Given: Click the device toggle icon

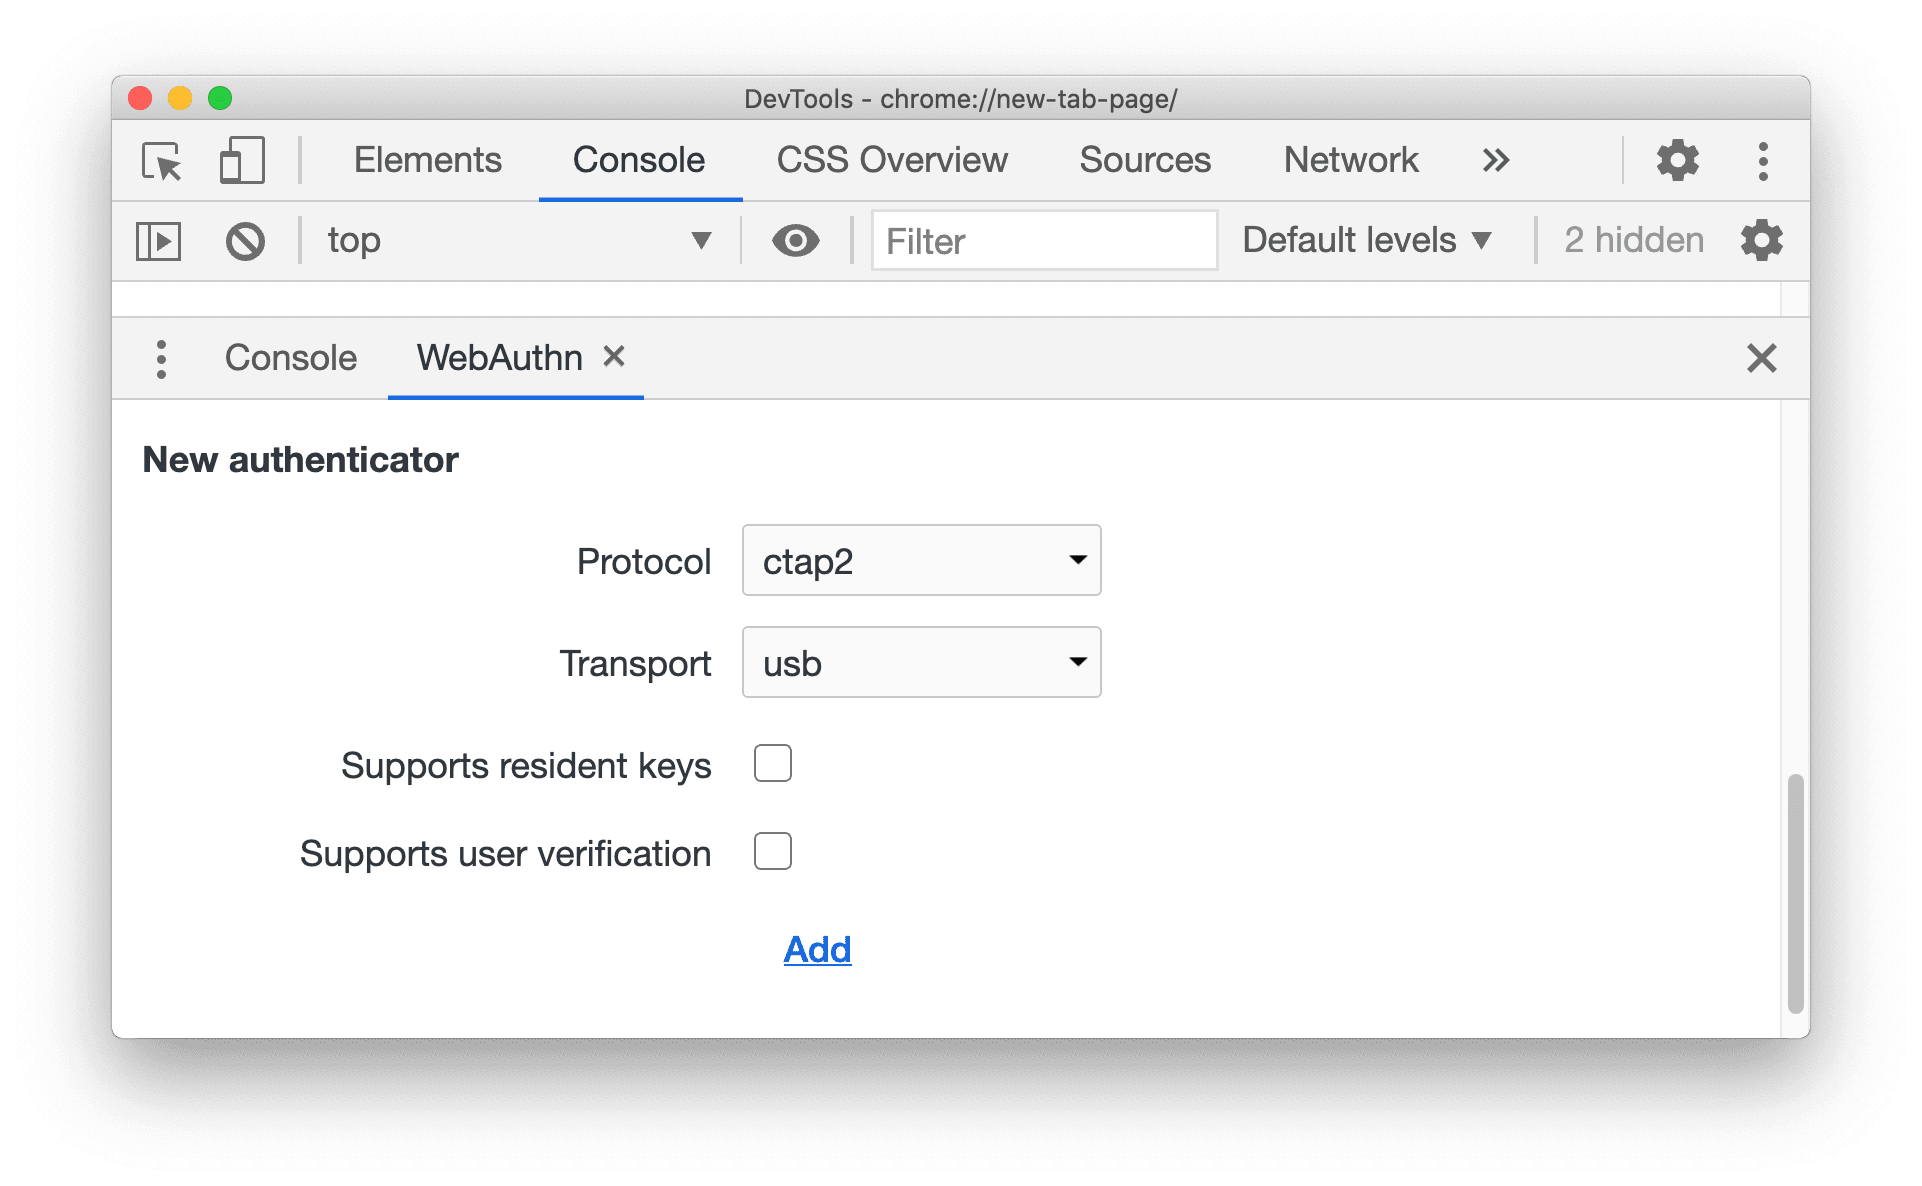Looking at the screenshot, I should (240, 155).
